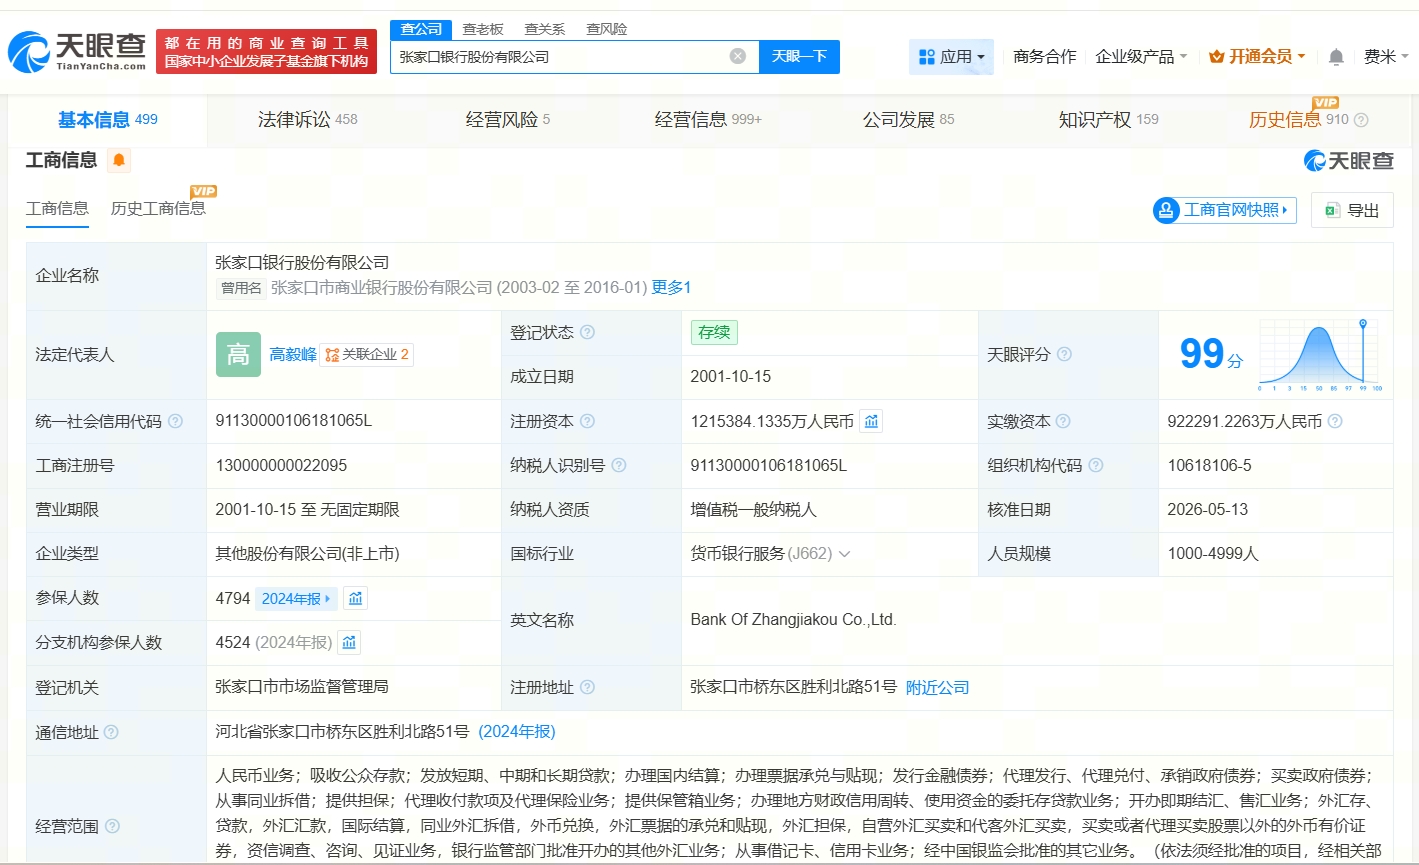Image resolution: width=1419 pixels, height=865 pixels.
Task: Click the 登记机关 value 张家口市市场监督管理局
Action: pyautogui.click(x=302, y=687)
